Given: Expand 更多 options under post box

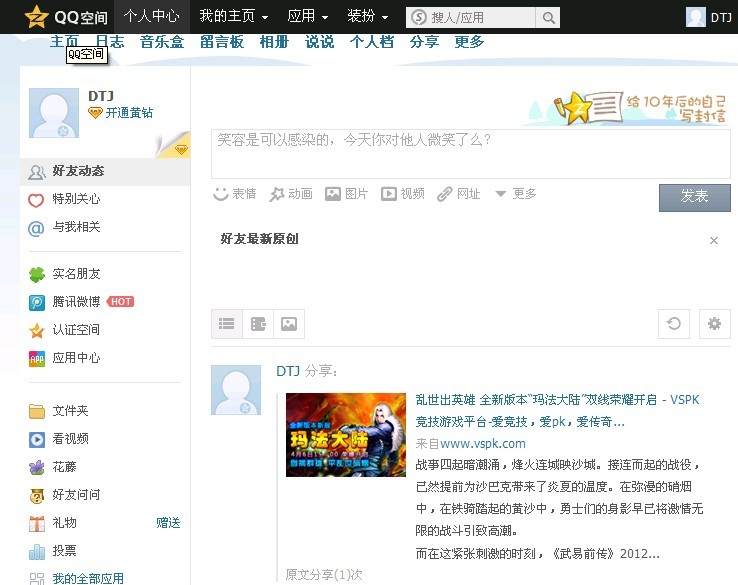Looking at the screenshot, I should [516, 193].
